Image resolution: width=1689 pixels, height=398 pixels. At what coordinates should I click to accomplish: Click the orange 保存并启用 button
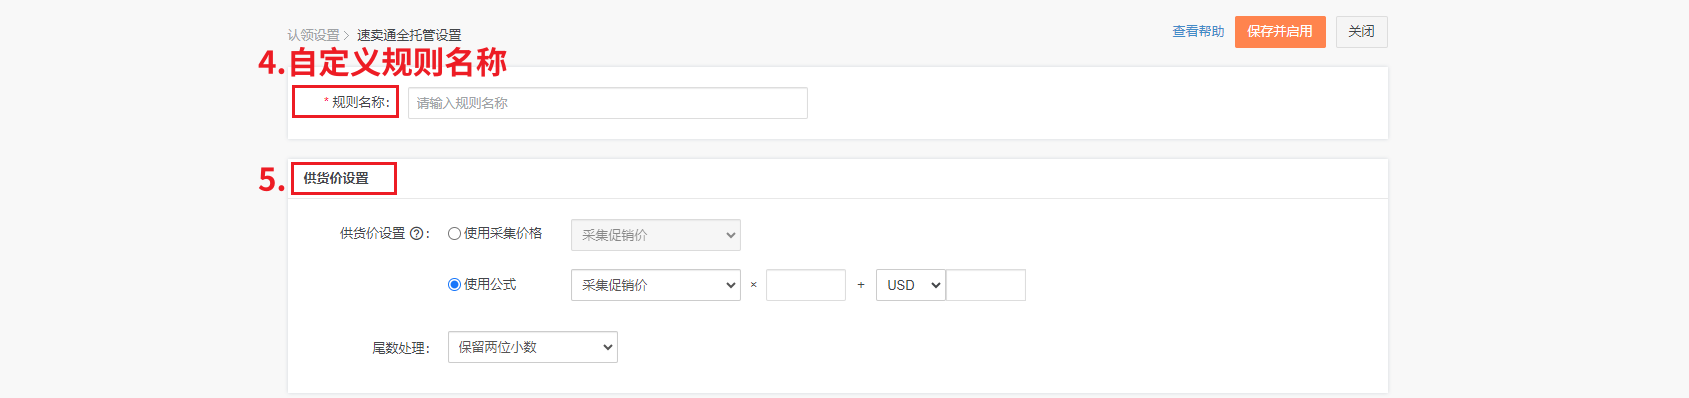pos(1280,32)
